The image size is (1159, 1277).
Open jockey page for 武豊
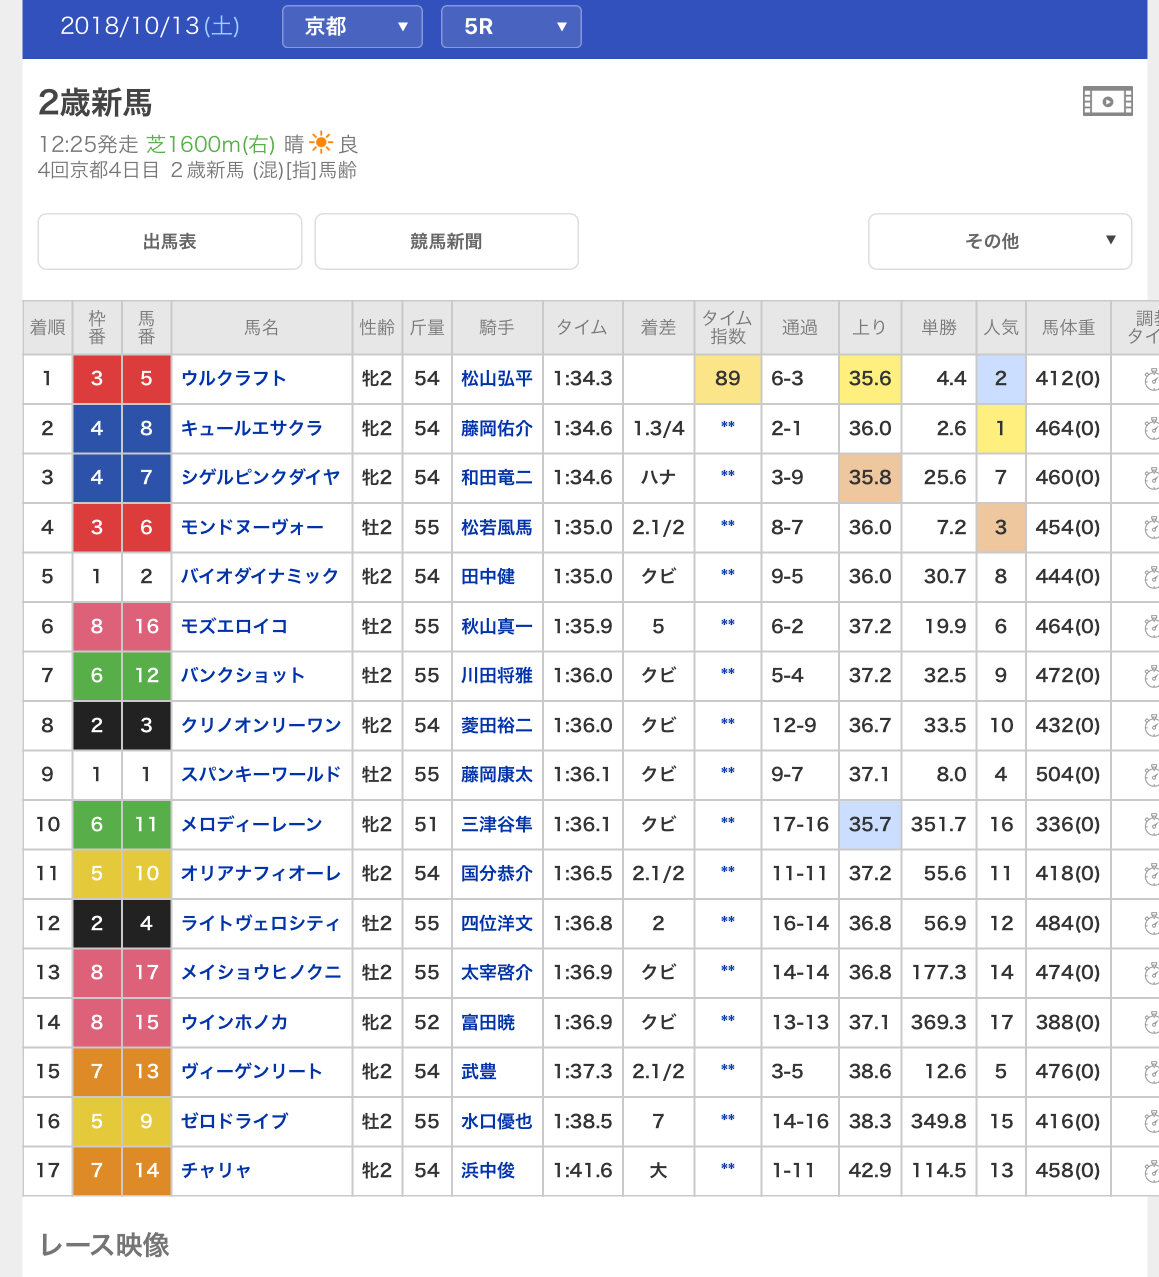coord(478,1072)
